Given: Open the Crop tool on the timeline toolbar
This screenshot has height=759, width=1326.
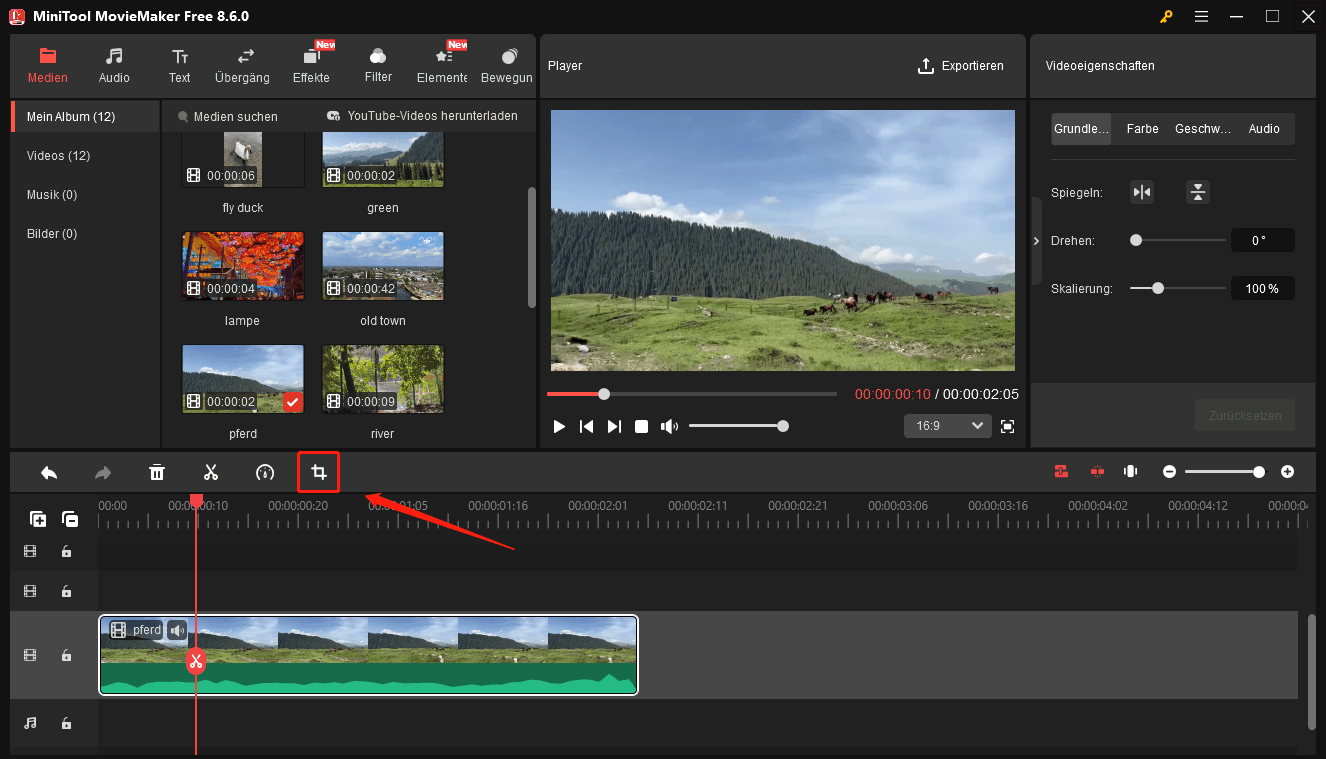Looking at the screenshot, I should [x=318, y=471].
